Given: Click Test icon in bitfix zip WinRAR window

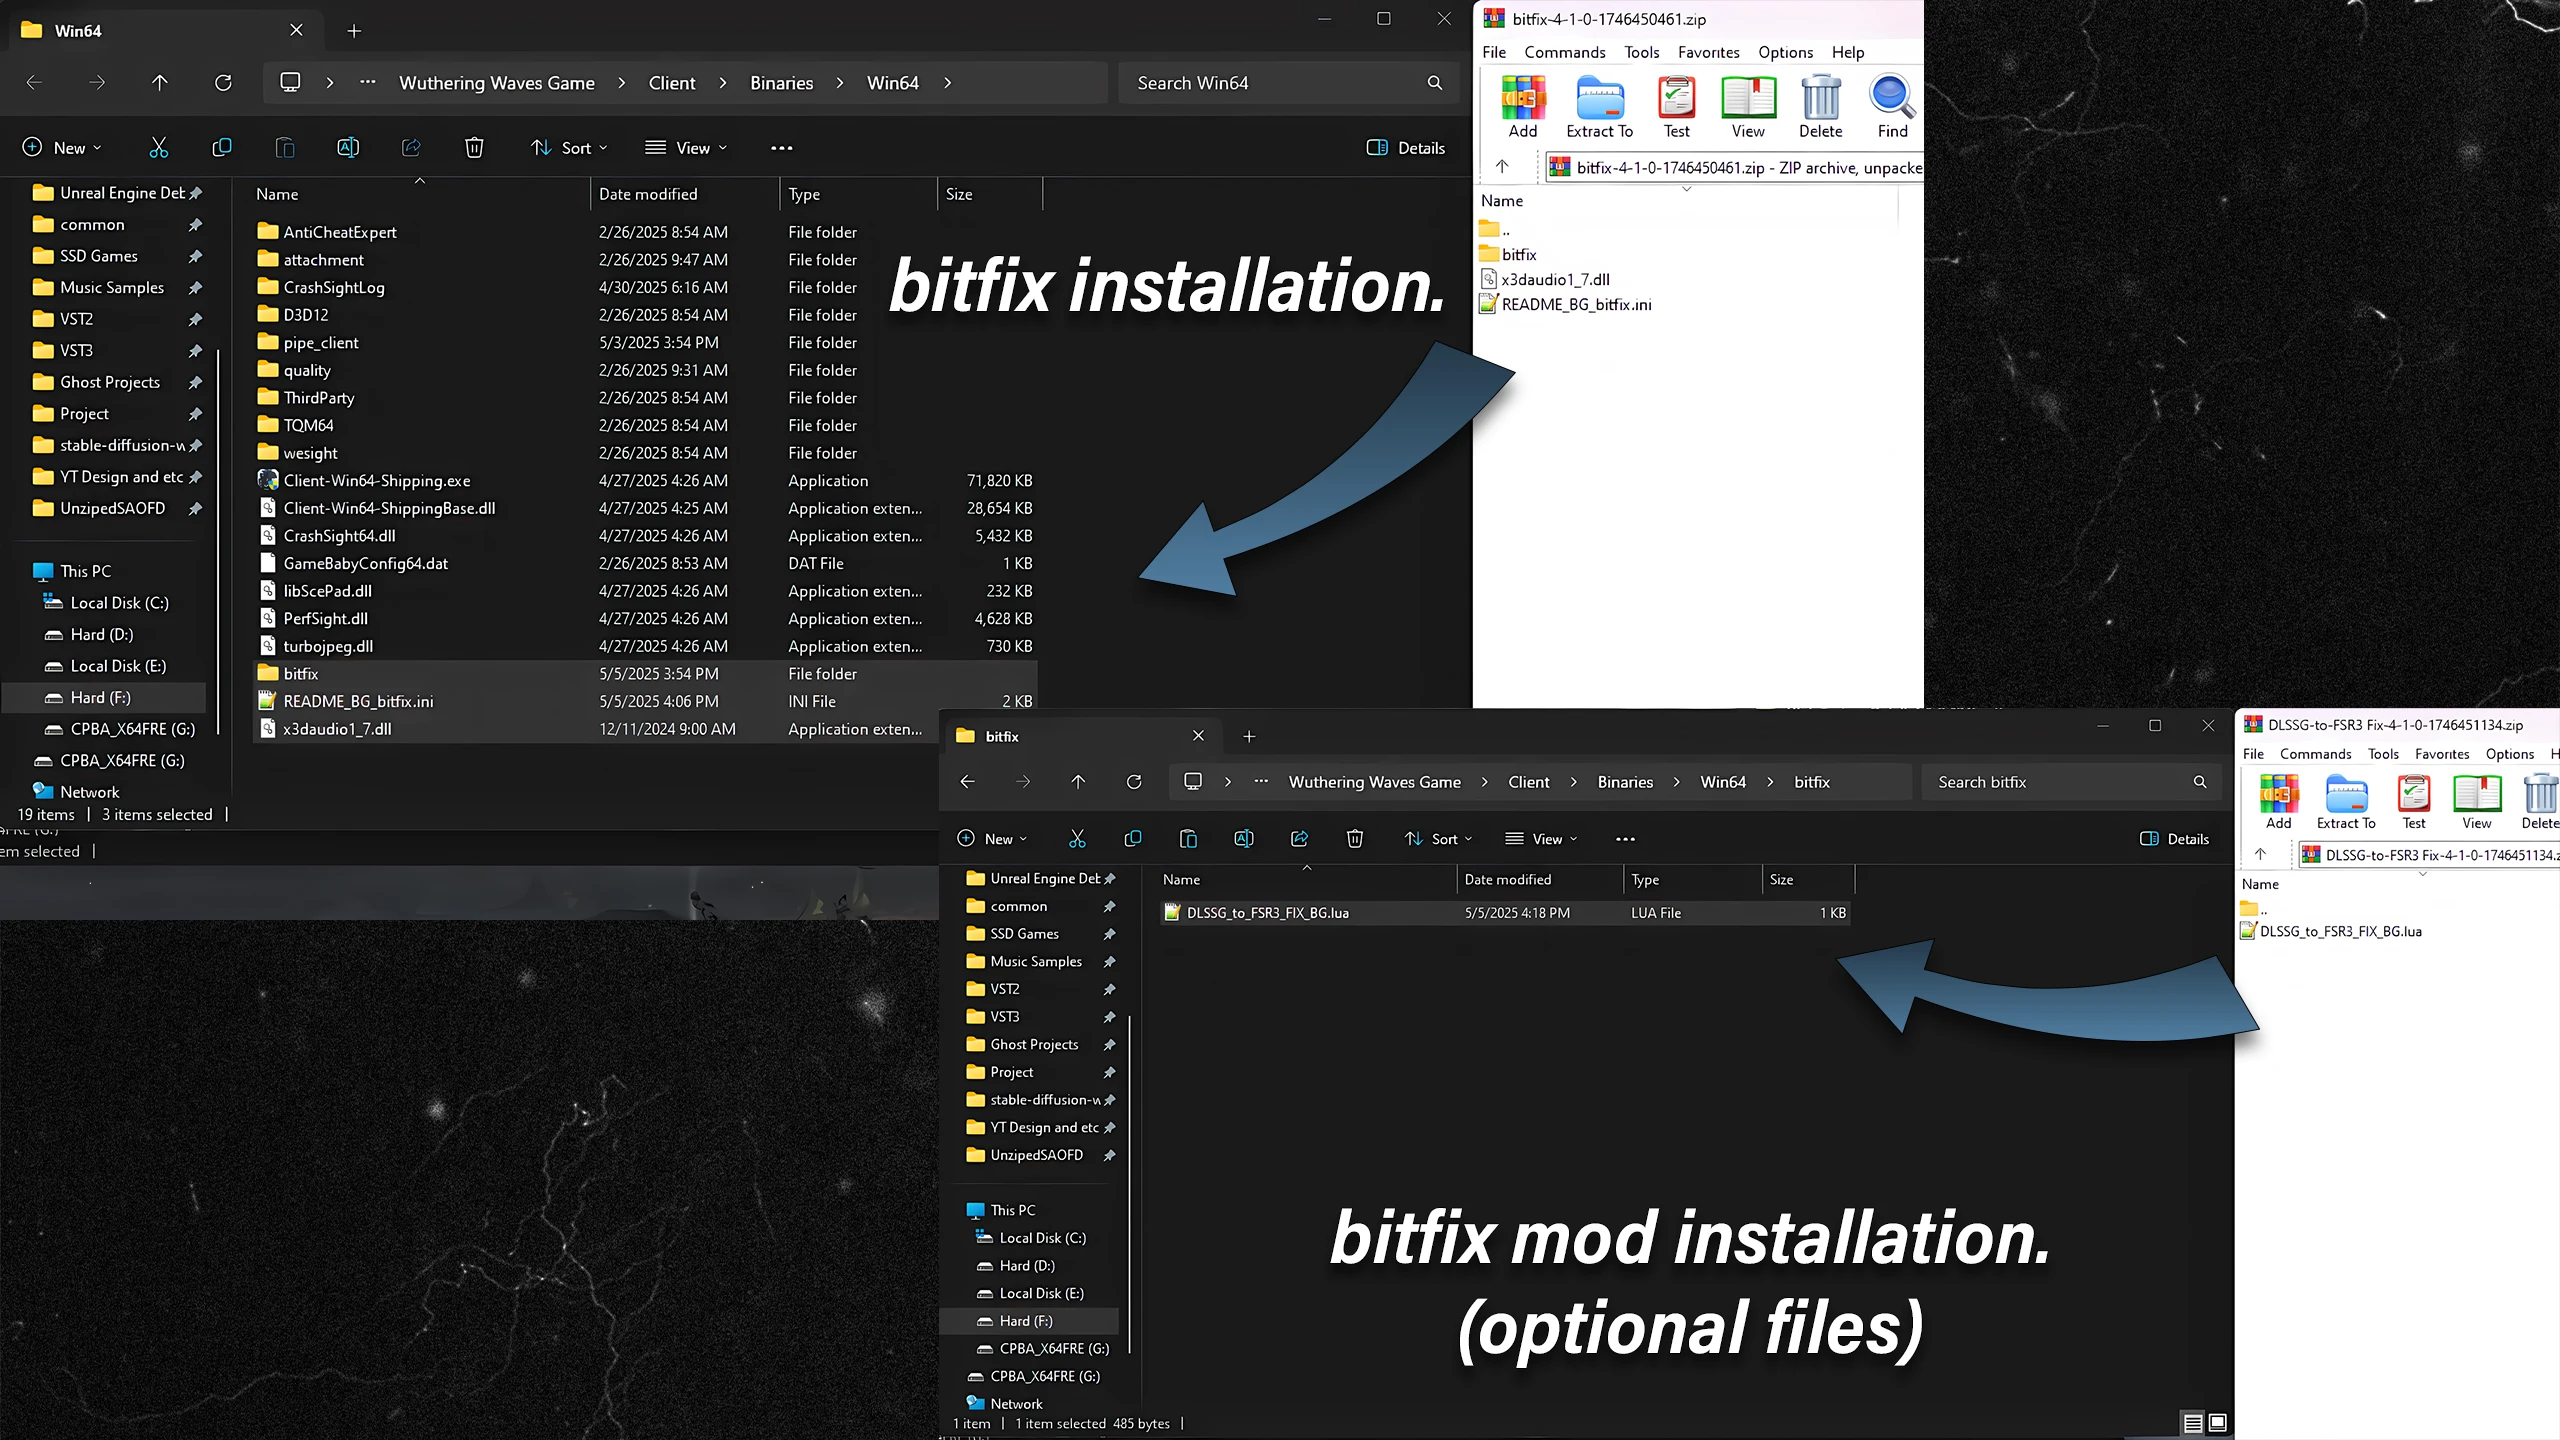Looking at the screenshot, I should tap(1676, 107).
